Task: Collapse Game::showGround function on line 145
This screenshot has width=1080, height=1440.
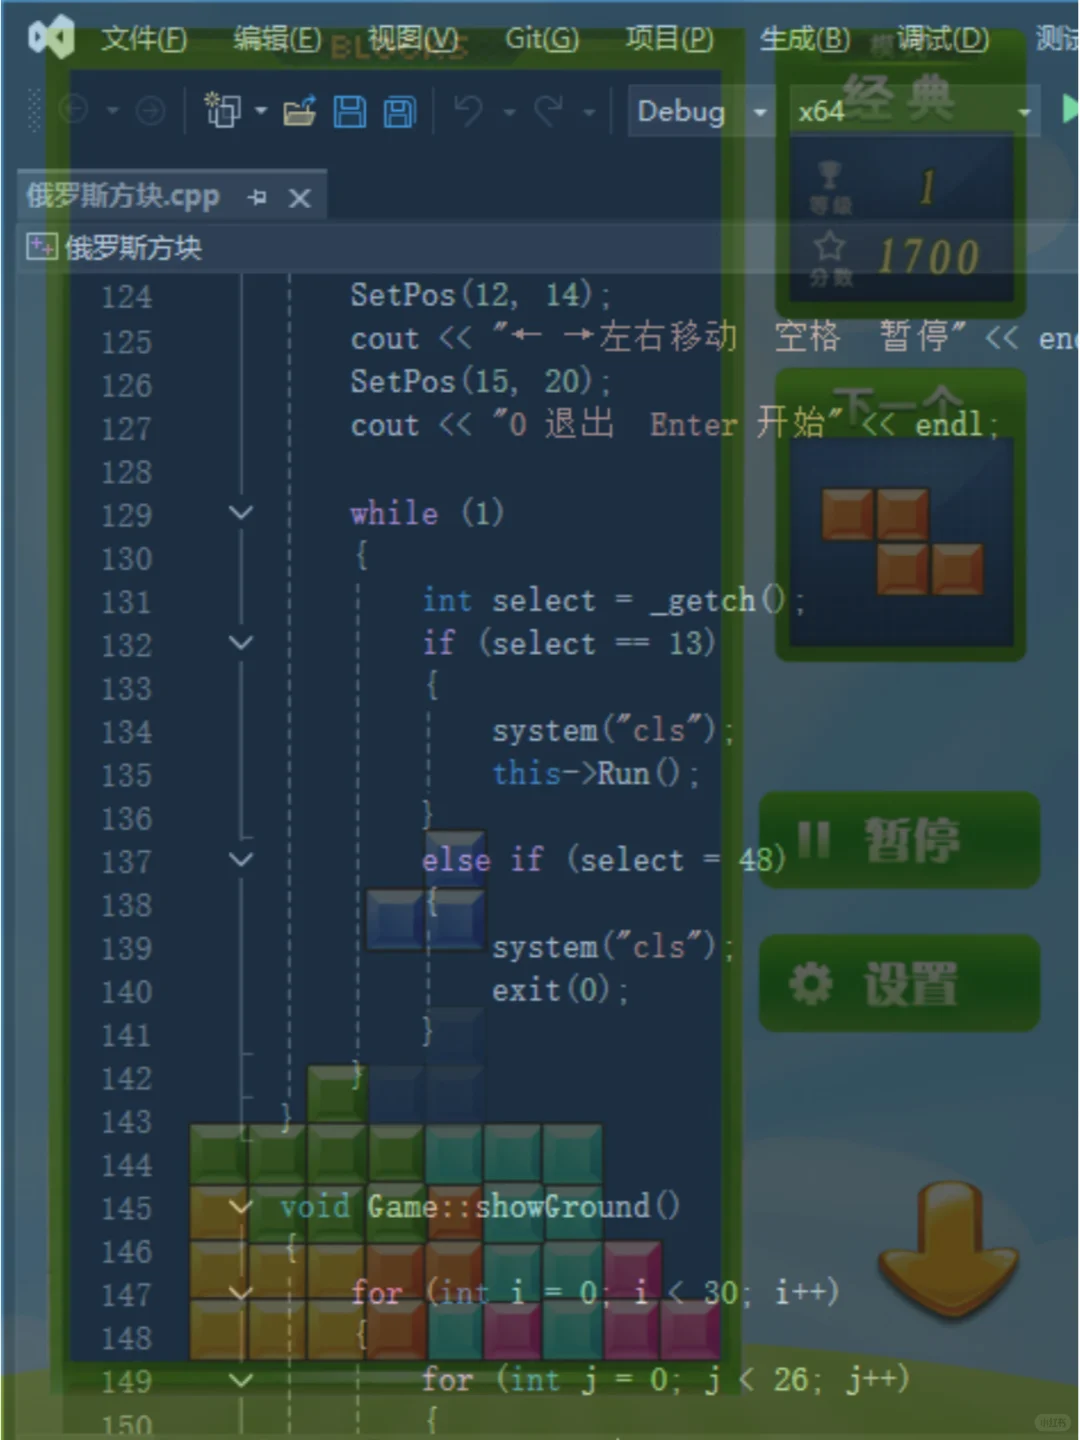Action: 241,1207
